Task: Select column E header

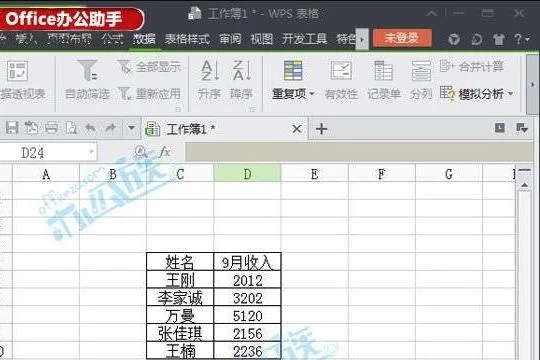Action: [314, 174]
